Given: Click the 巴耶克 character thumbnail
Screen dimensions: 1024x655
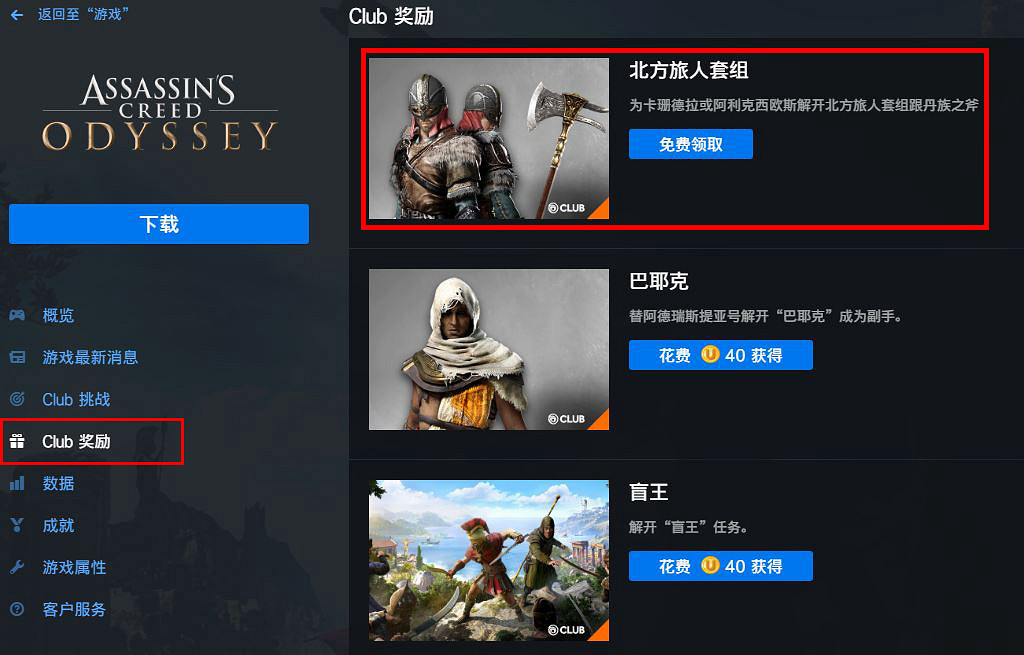Looking at the screenshot, I should click(488, 349).
